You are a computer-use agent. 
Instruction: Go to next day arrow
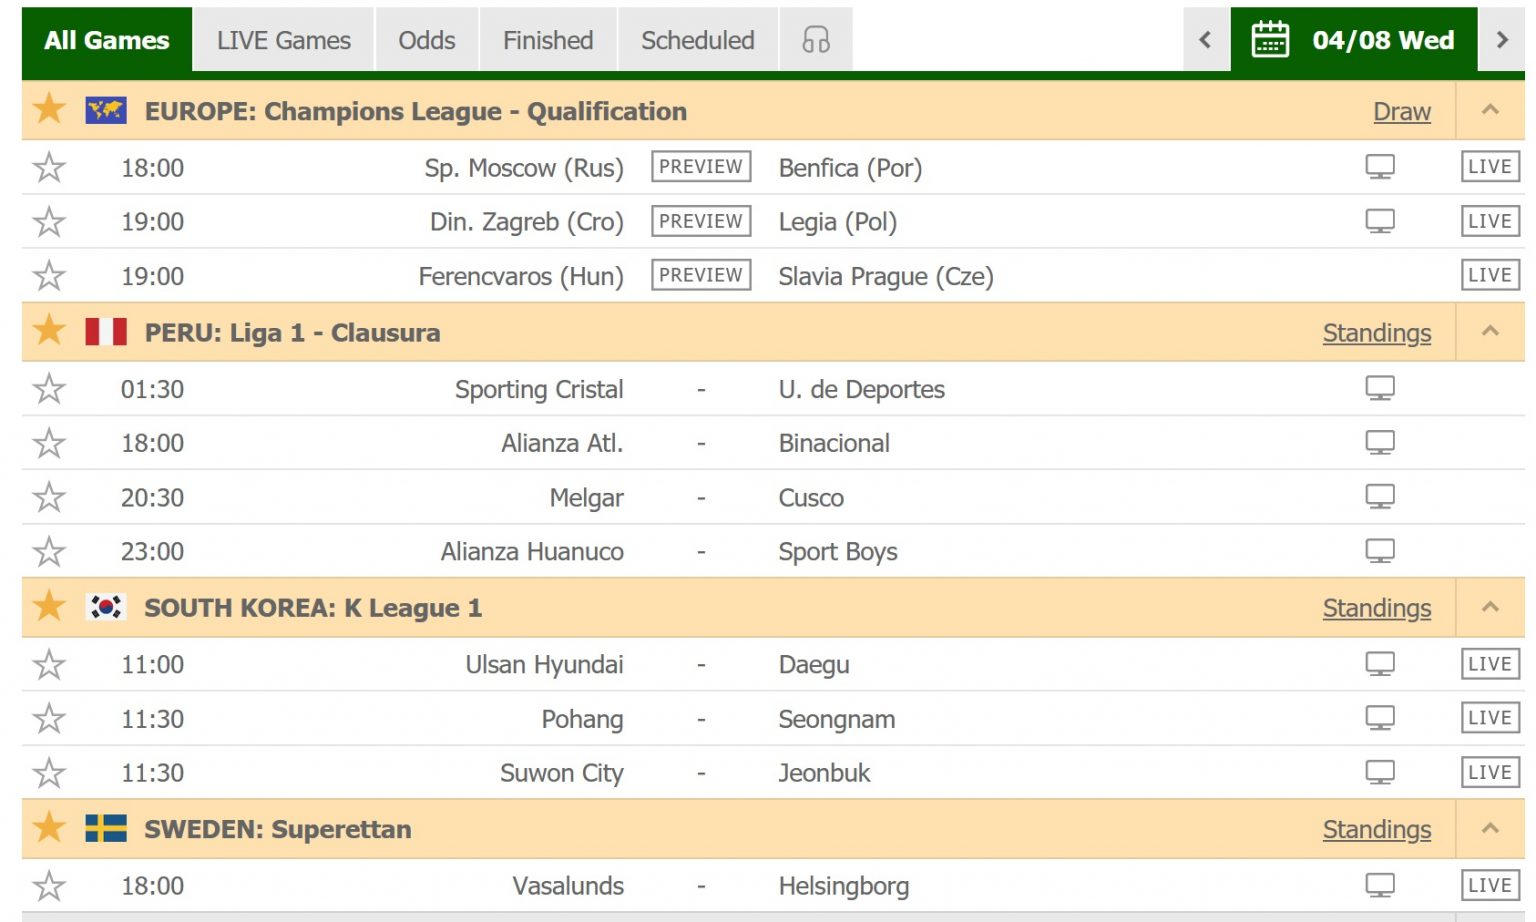point(1501,40)
